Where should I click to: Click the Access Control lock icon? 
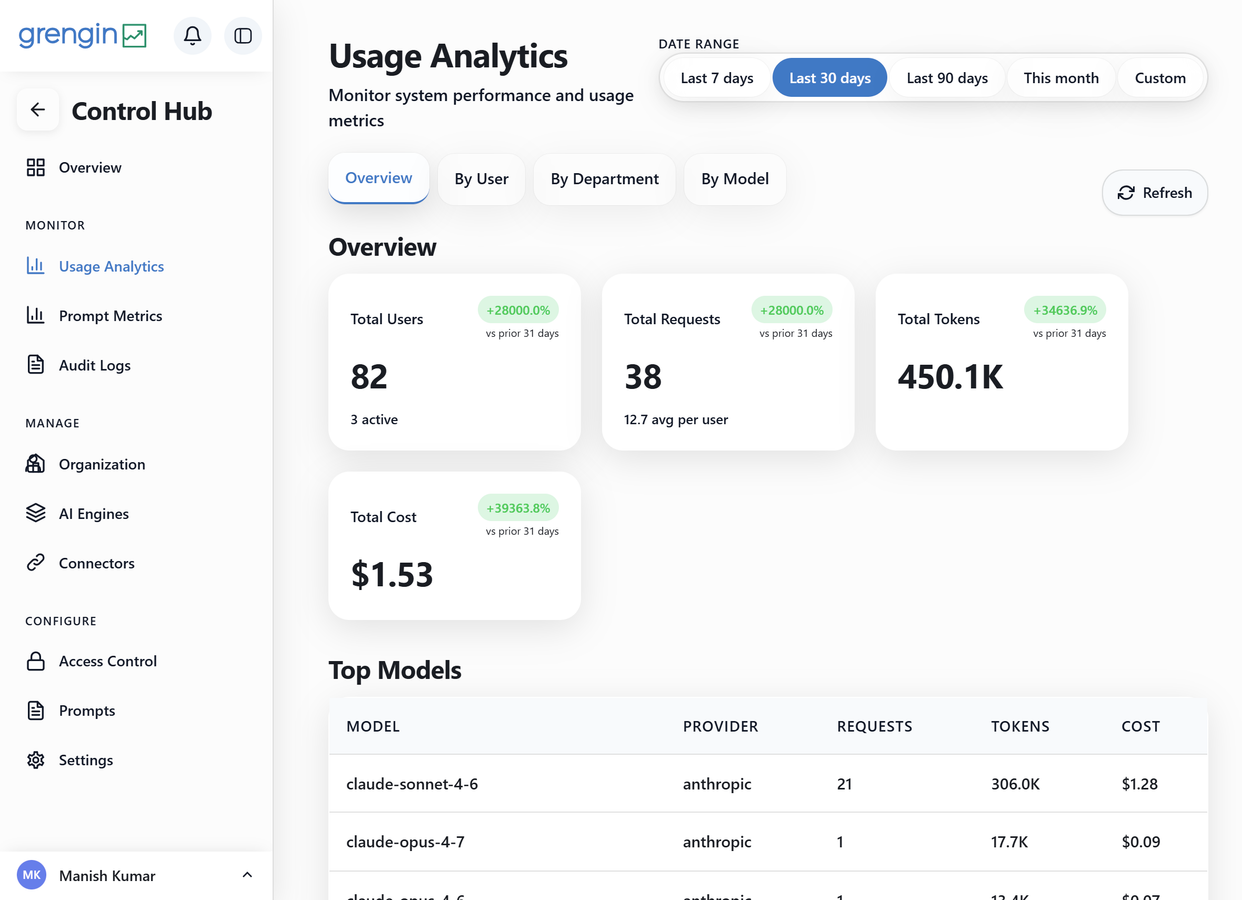(36, 661)
